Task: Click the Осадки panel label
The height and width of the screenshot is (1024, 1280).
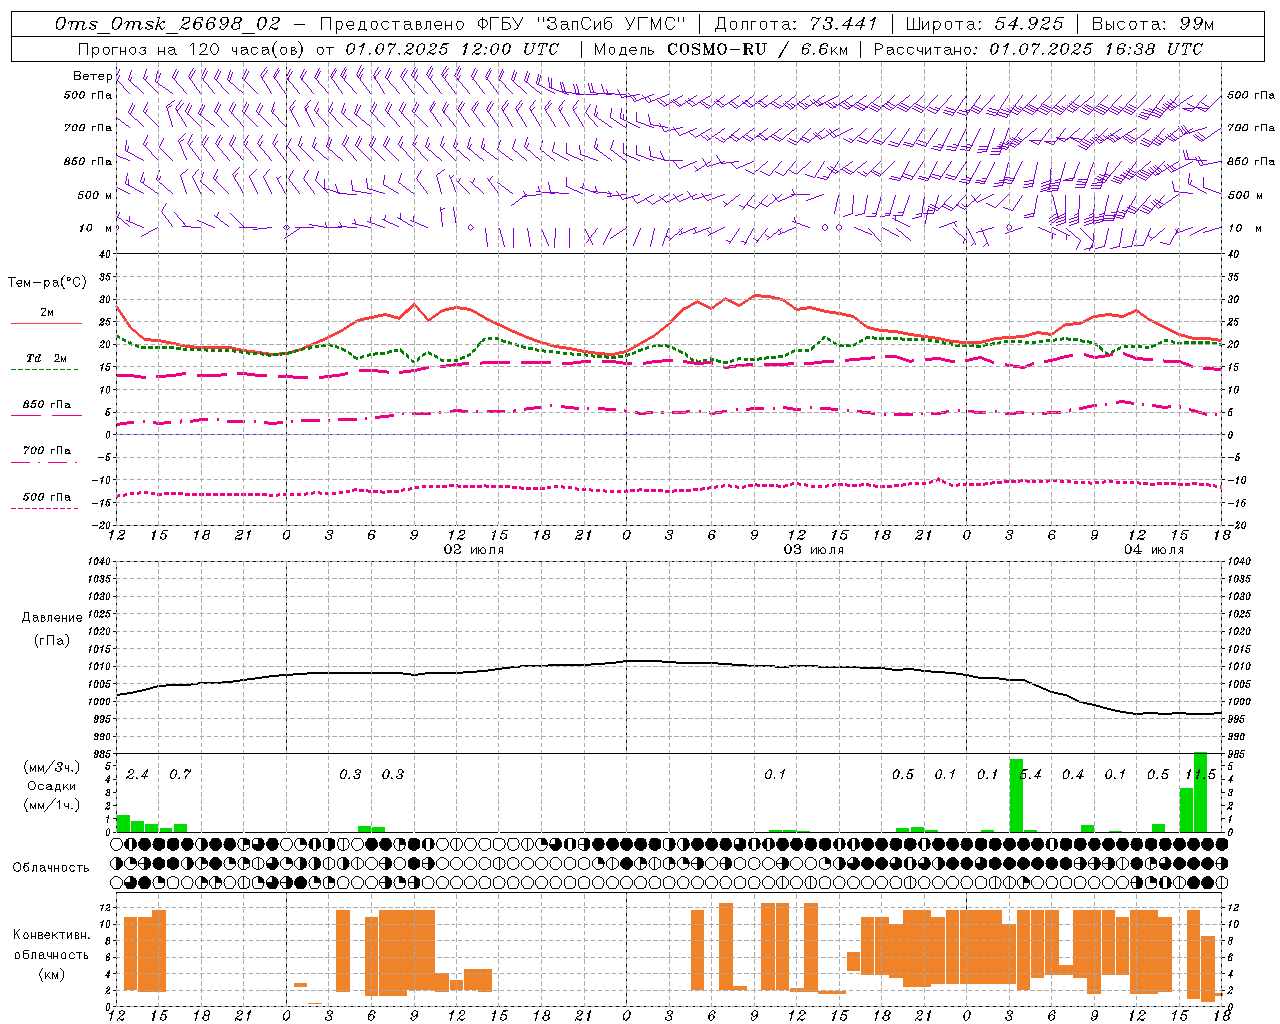Action: click(52, 786)
